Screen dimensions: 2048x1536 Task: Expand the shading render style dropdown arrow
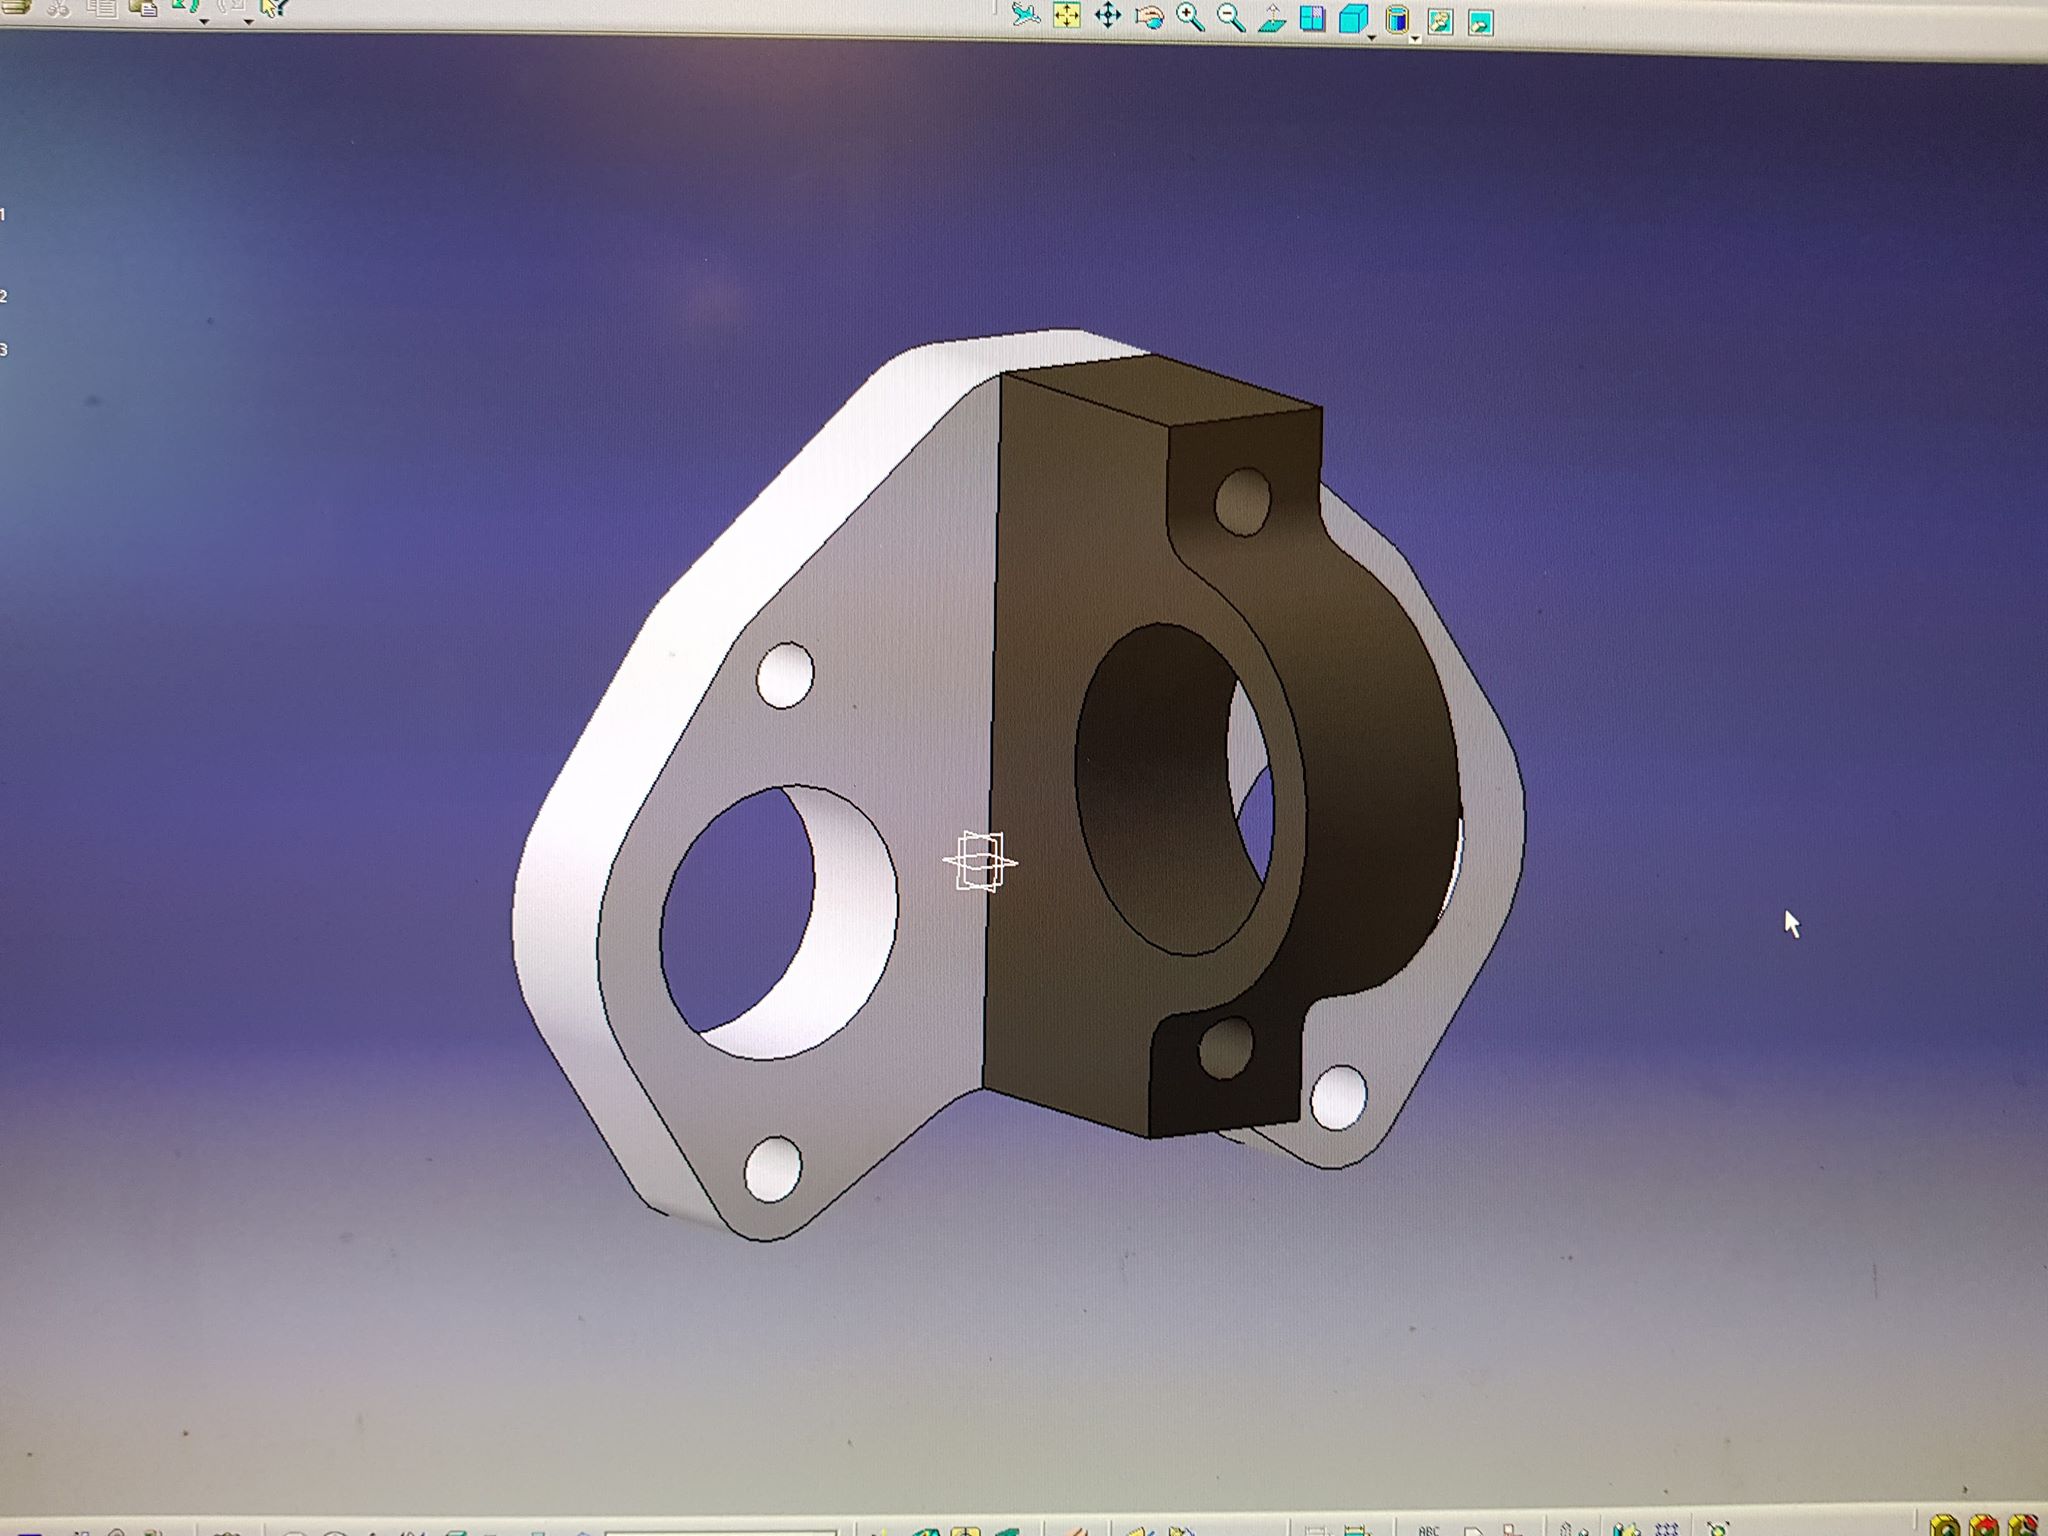1416,38
